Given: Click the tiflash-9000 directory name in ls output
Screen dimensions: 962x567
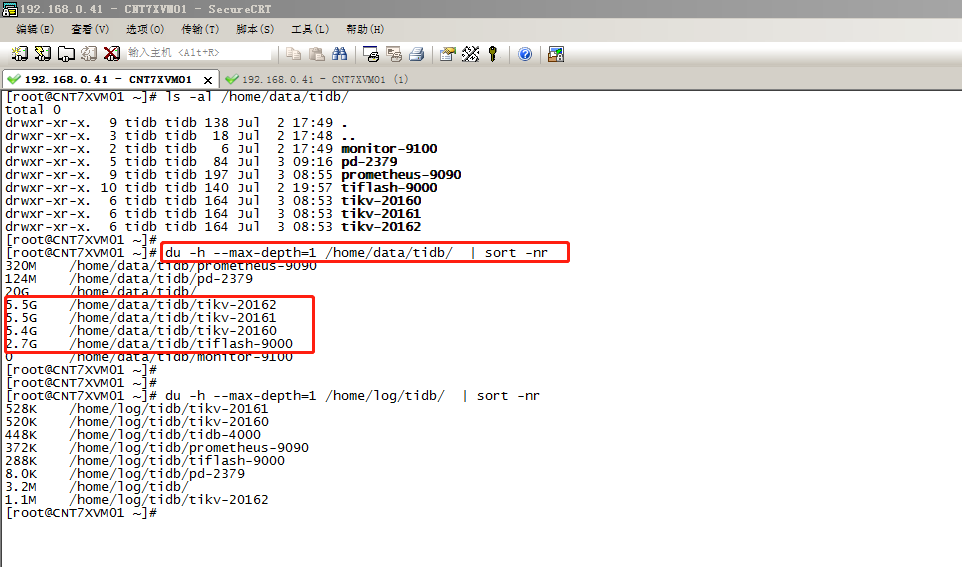Looking at the screenshot, I should (x=390, y=187).
